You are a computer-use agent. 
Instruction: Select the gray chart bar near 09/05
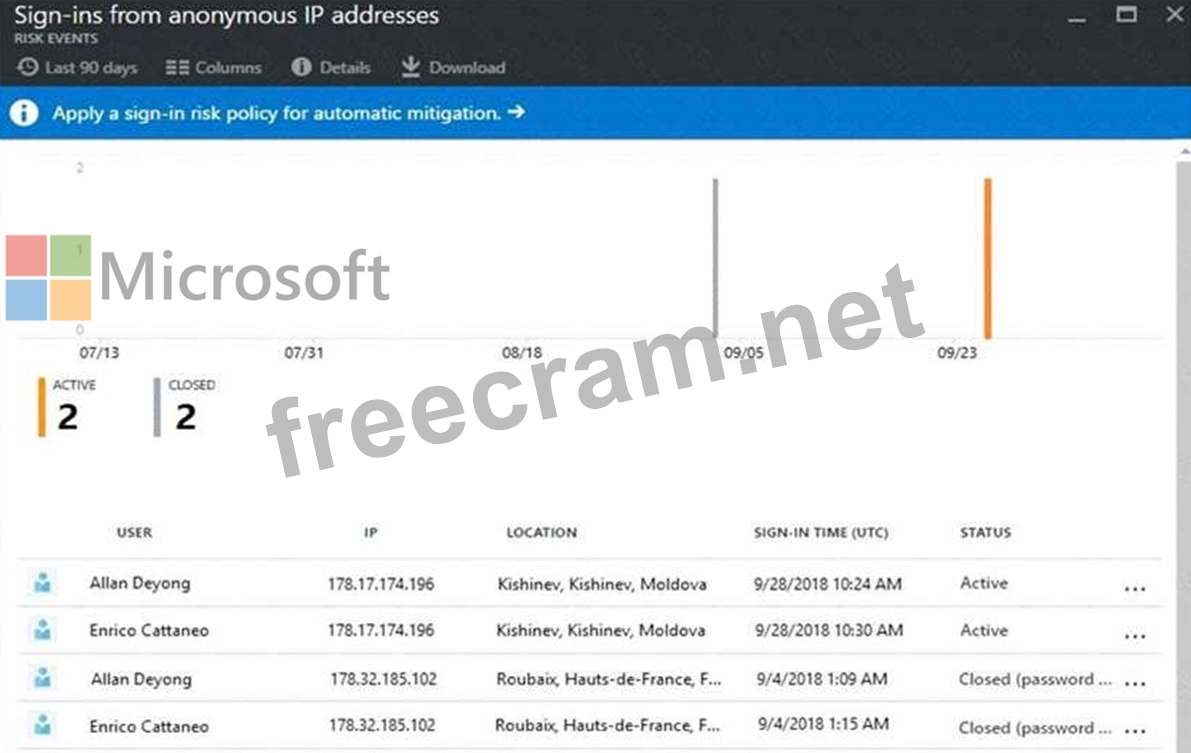coord(716,258)
